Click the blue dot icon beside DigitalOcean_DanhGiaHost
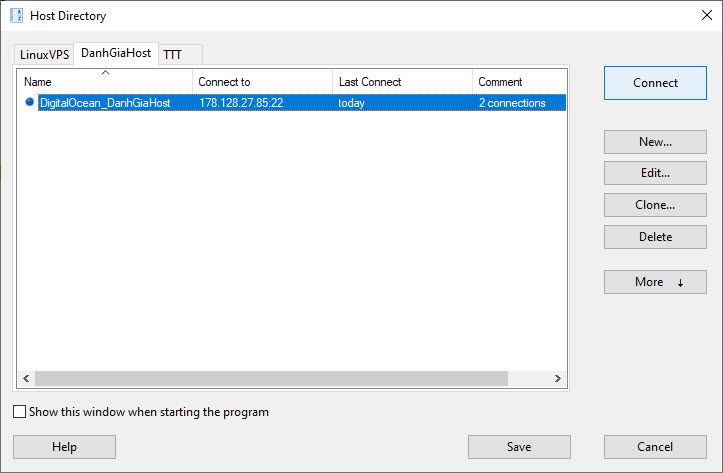 click(x=30, y=102)
